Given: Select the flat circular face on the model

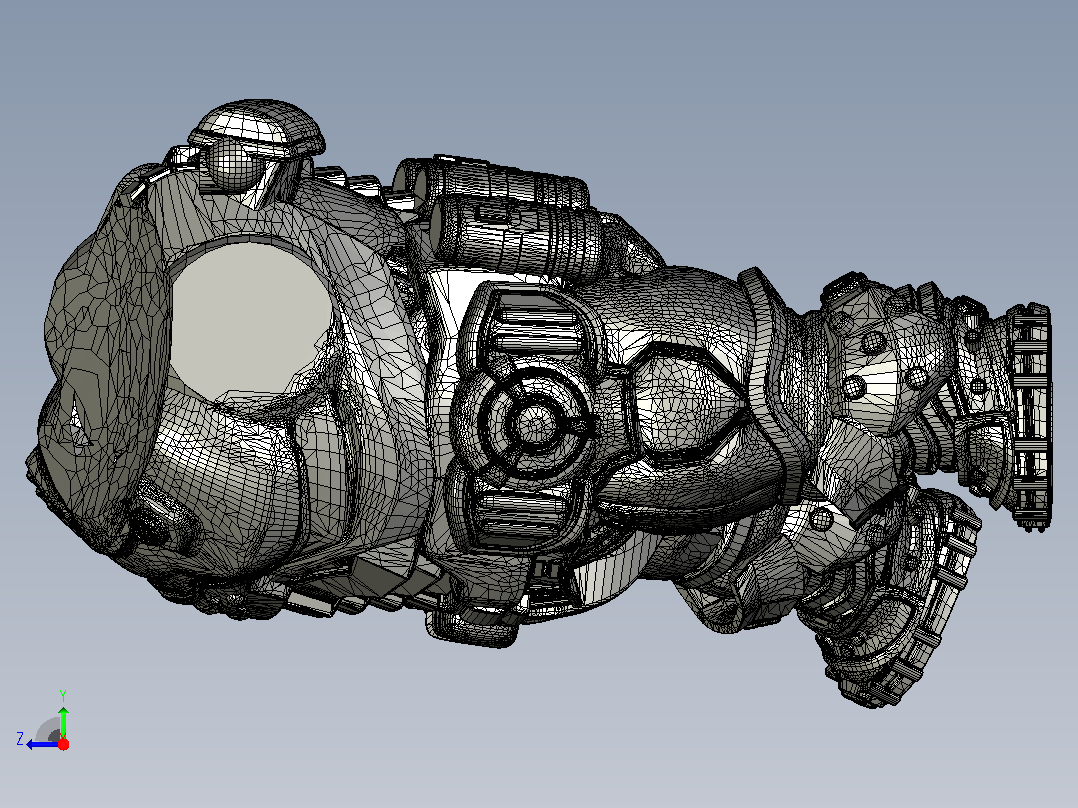Looking at the screenshot, I should click(252, 320).
